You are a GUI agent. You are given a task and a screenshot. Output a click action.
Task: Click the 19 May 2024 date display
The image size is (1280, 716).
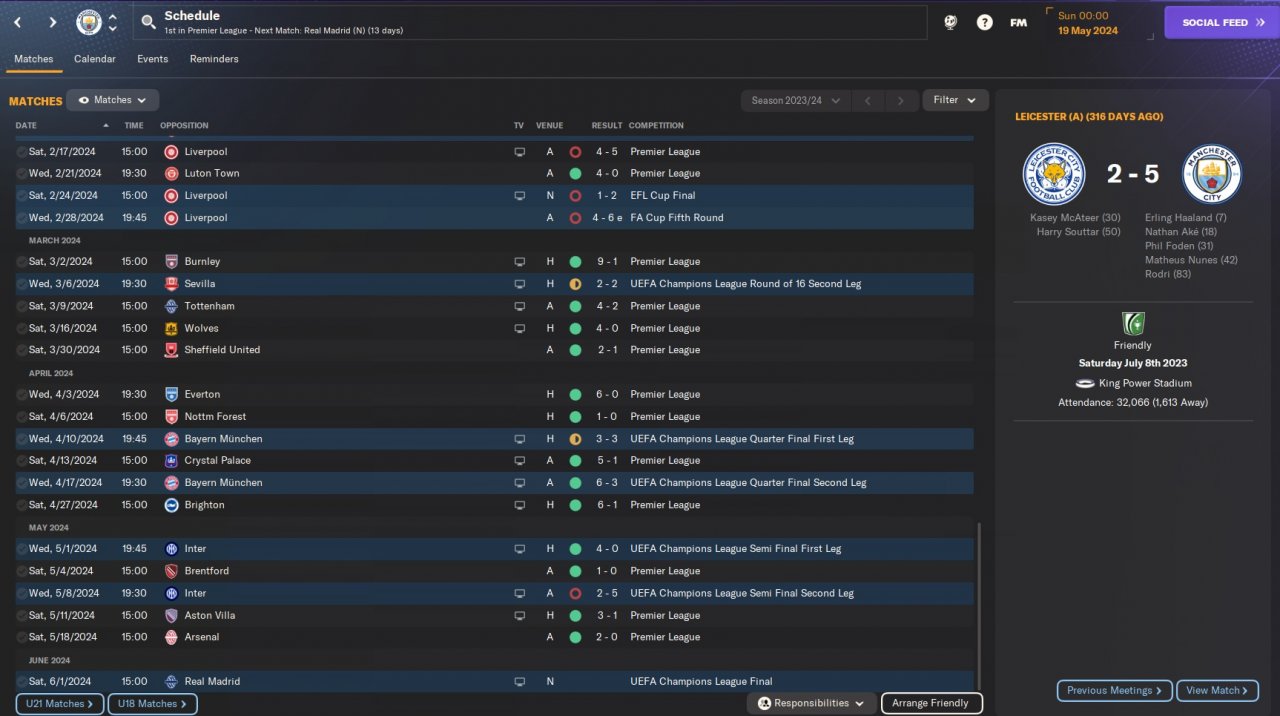click(1088, 30)
